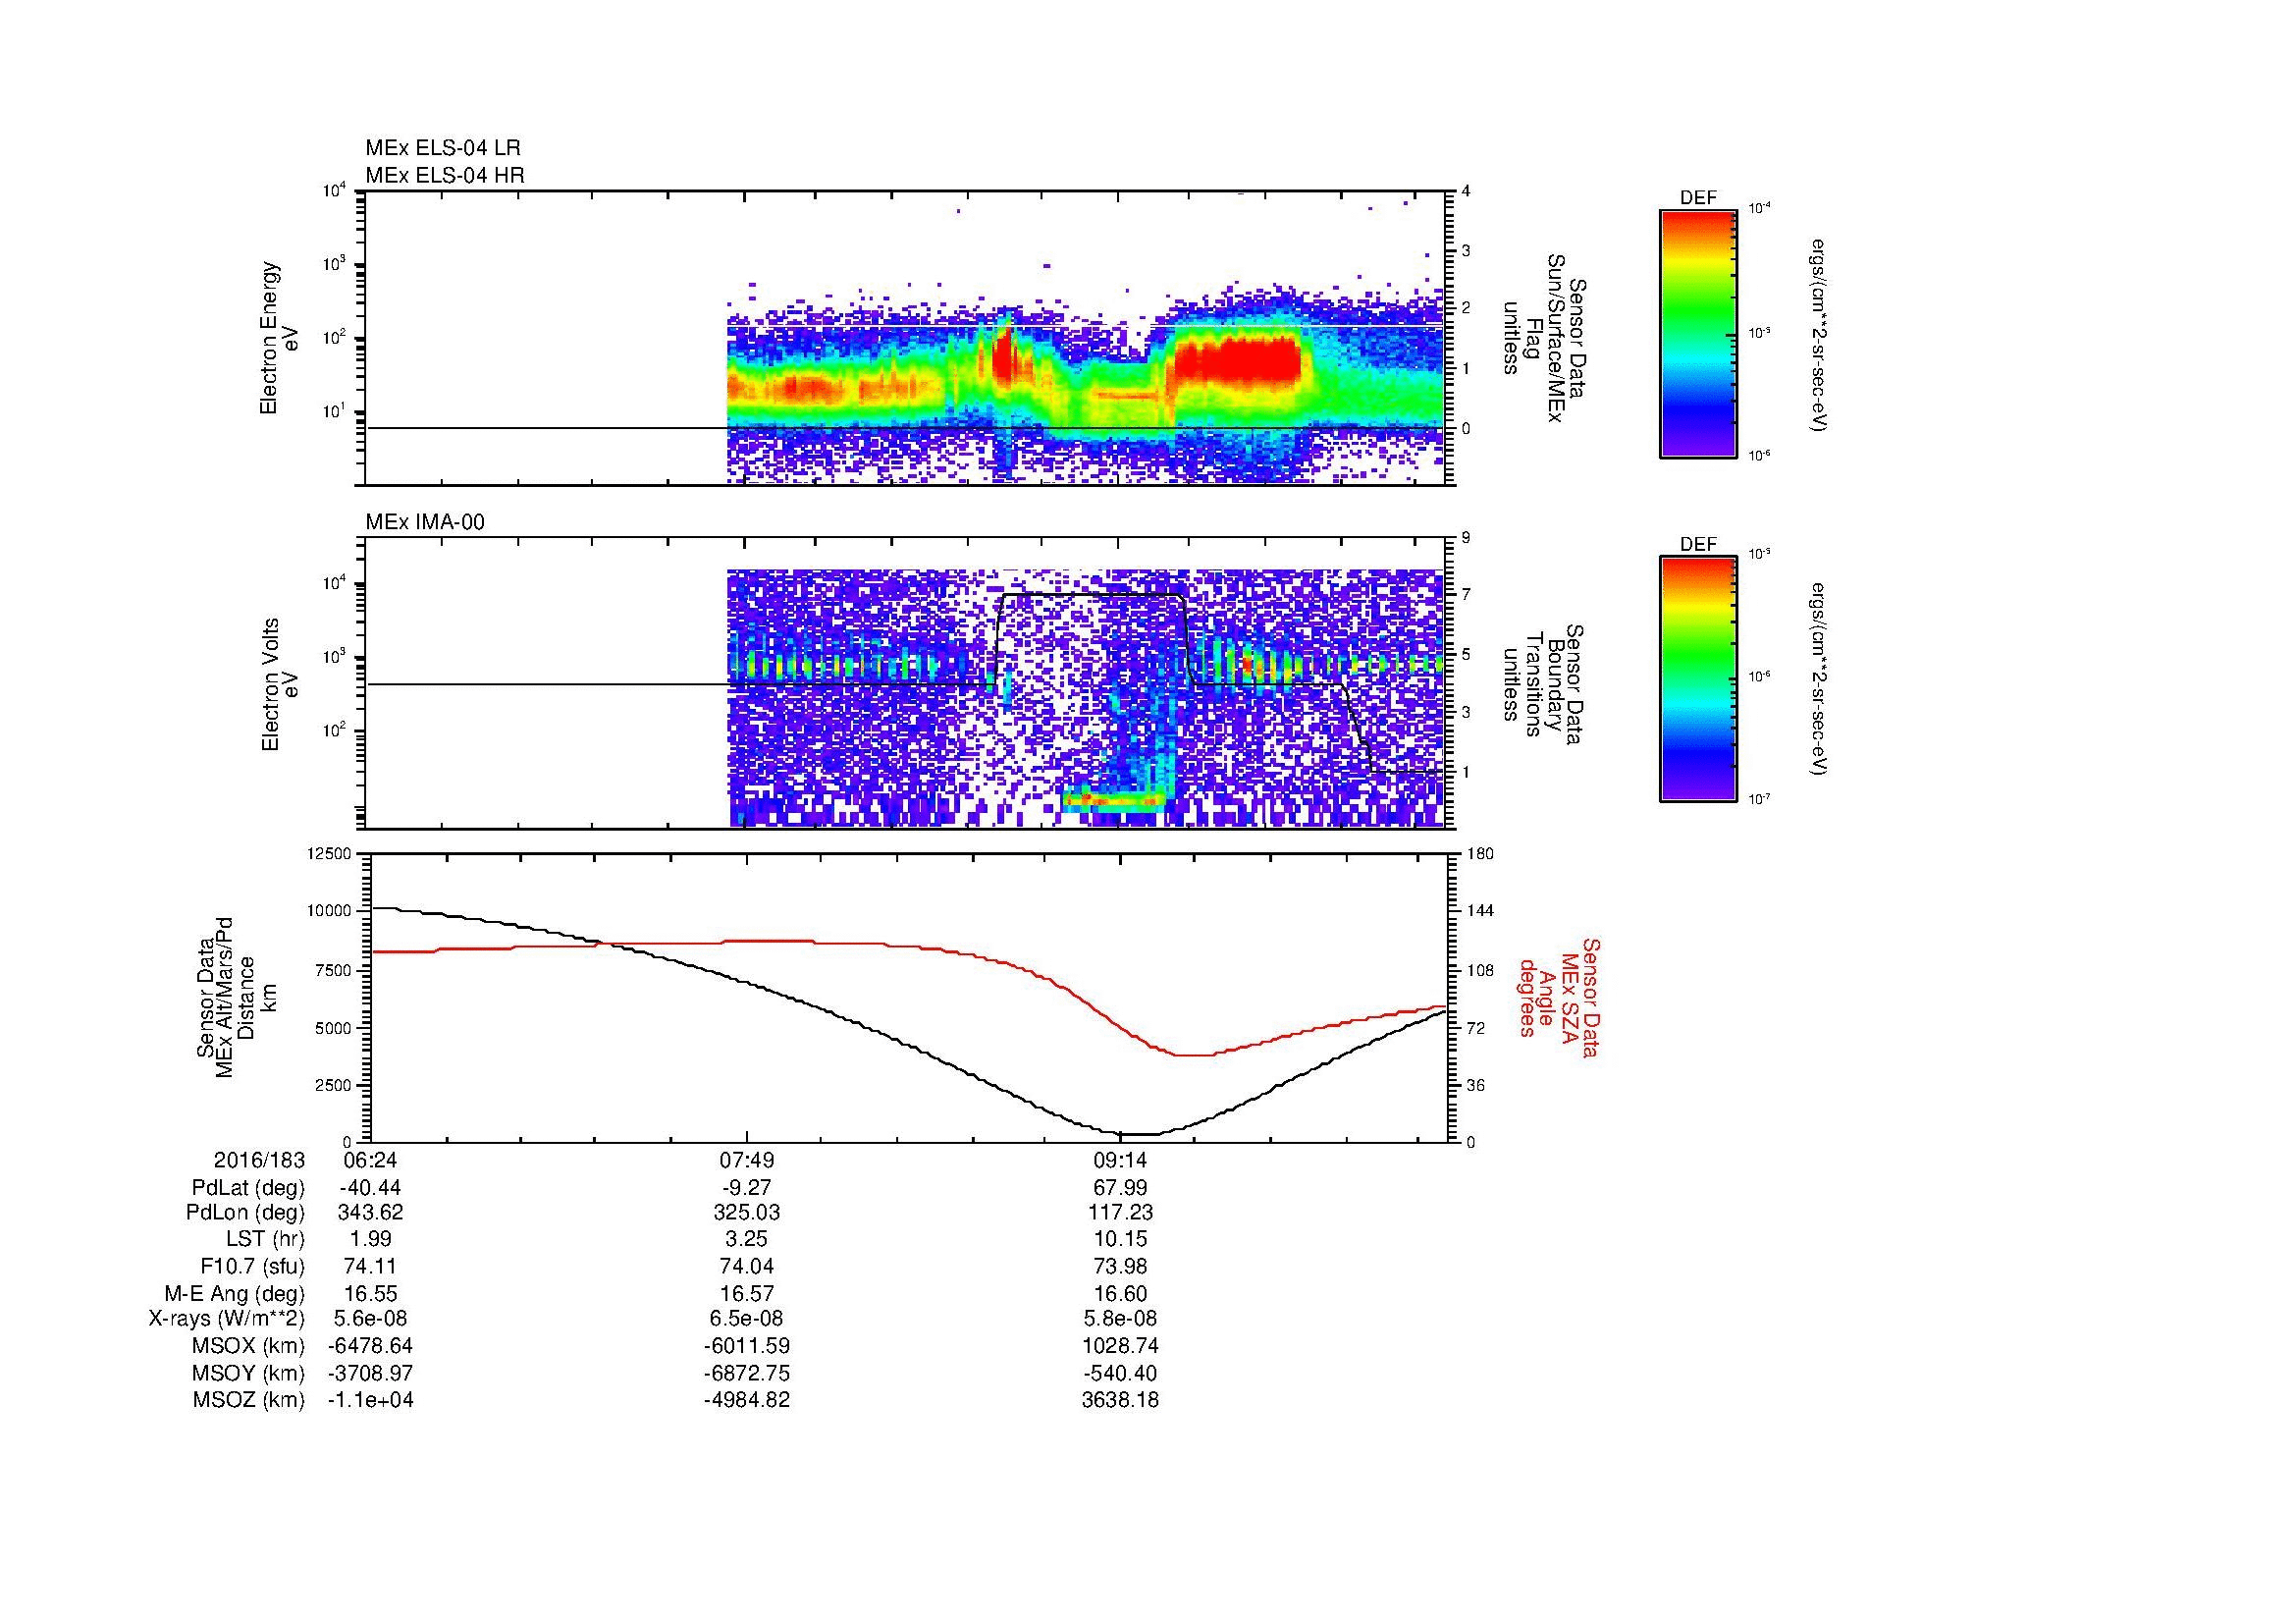Image resolution: width=2296 pixels, height=1623 pixels.
Task: Click the 'PdLat (deg)' row label
Action: tap(248, 1188)
